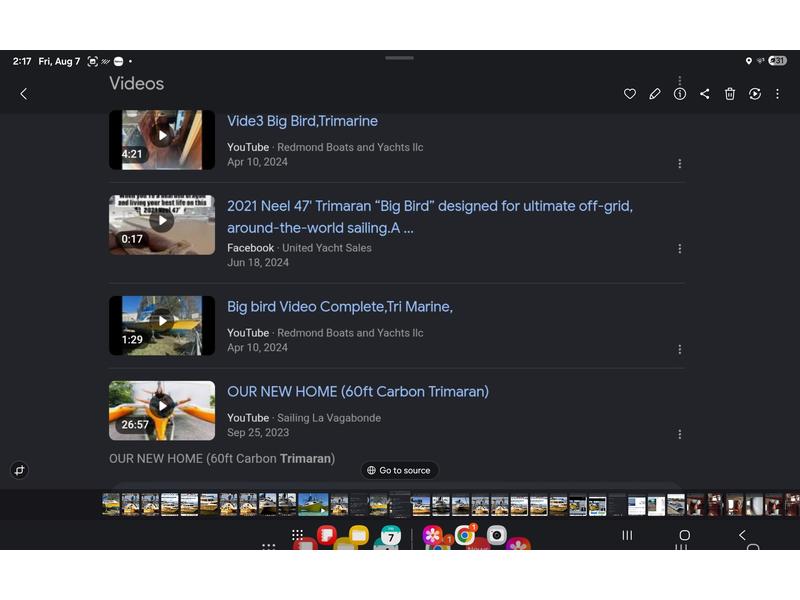This screenshot has height=600, width=800.
Task: Tap the Facebook · United Yacht Sales source text
Action: (299, 248)
